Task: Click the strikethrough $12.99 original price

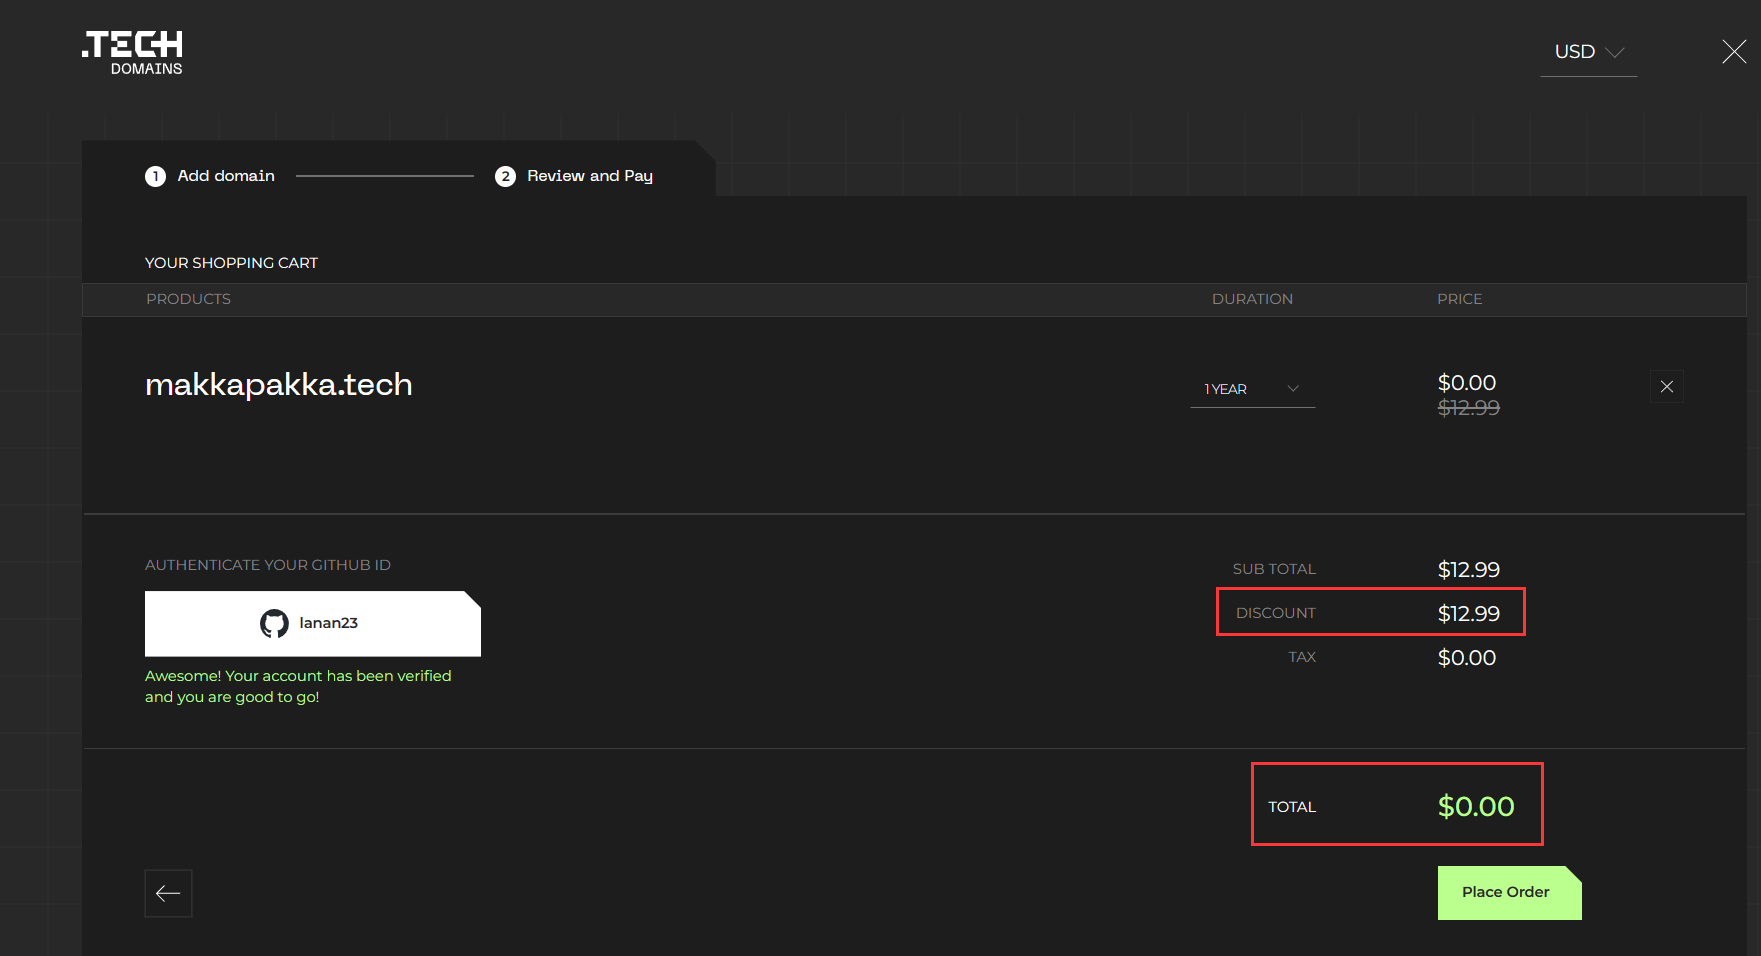Action: tap(1468, 408)
